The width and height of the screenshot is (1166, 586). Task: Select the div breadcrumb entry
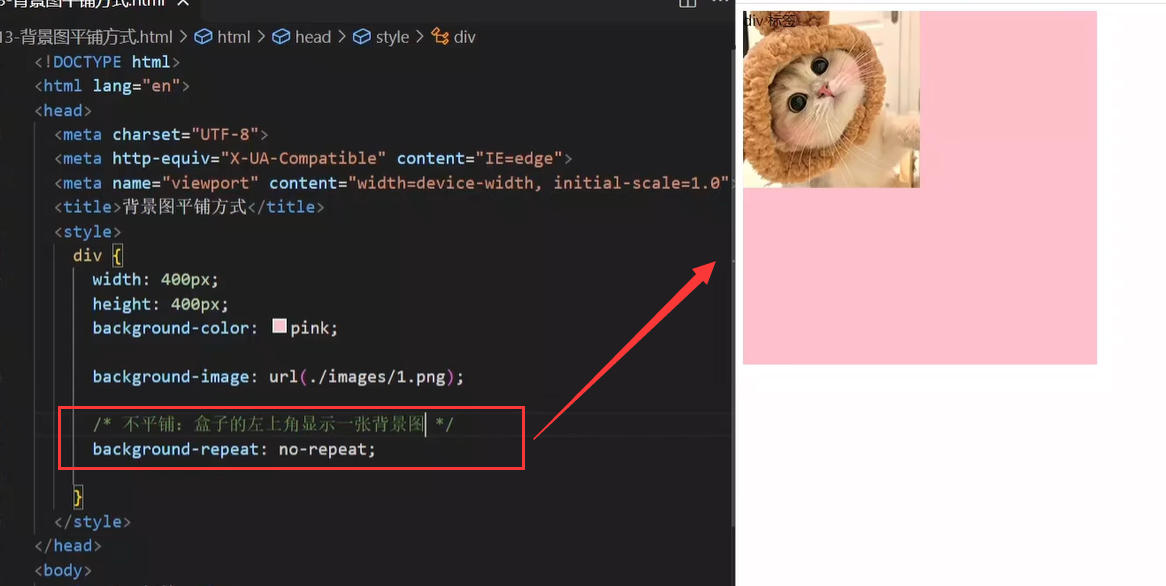pyautogui.click(x=464, y=37)
